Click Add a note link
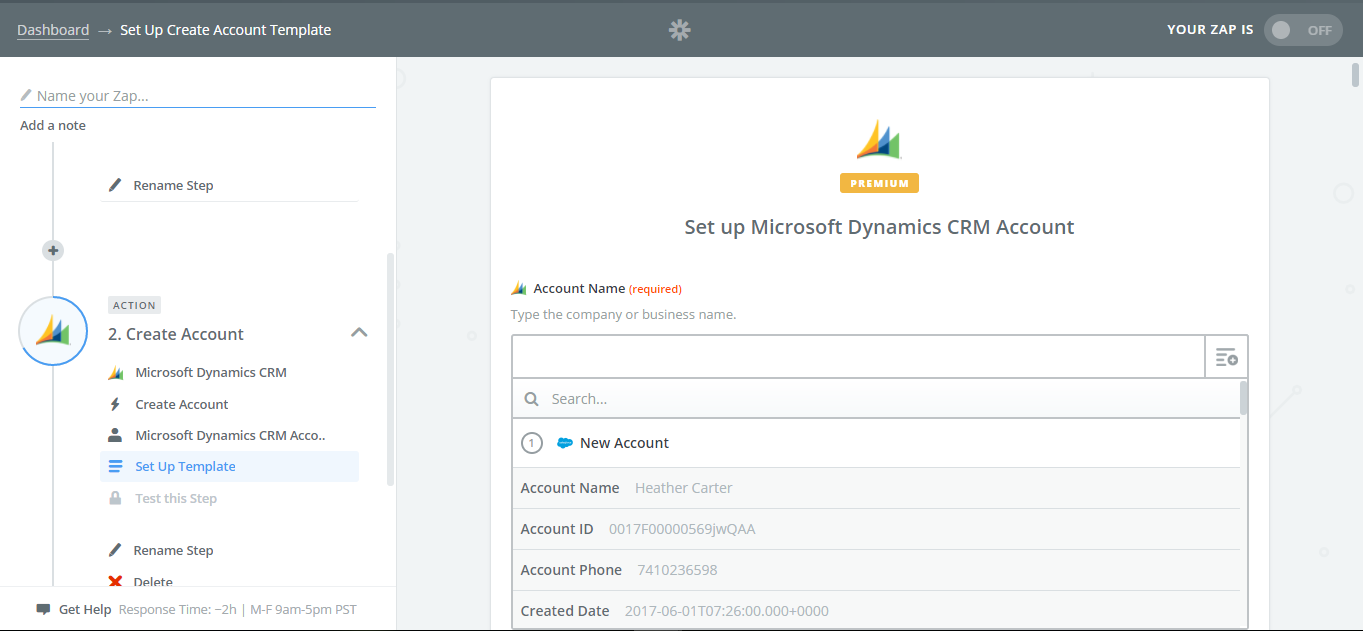 point(53,126)
